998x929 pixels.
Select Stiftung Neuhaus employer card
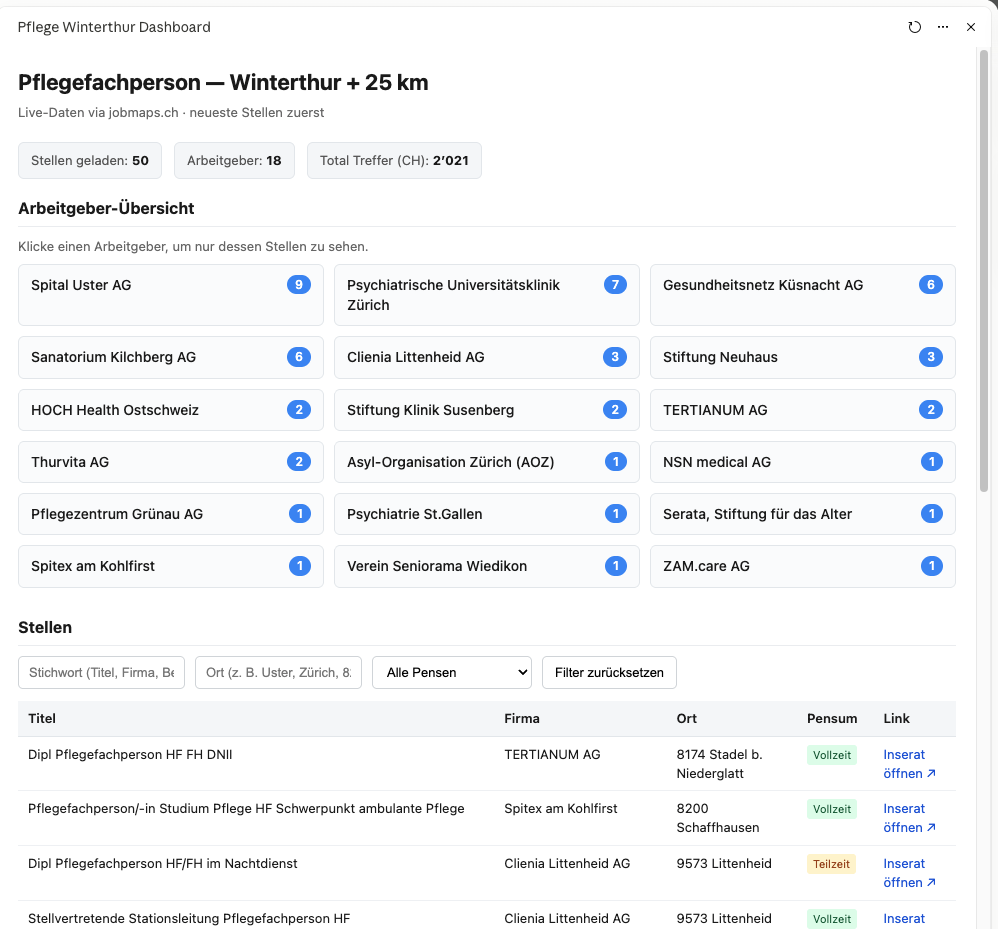click(x=803, y=358)
